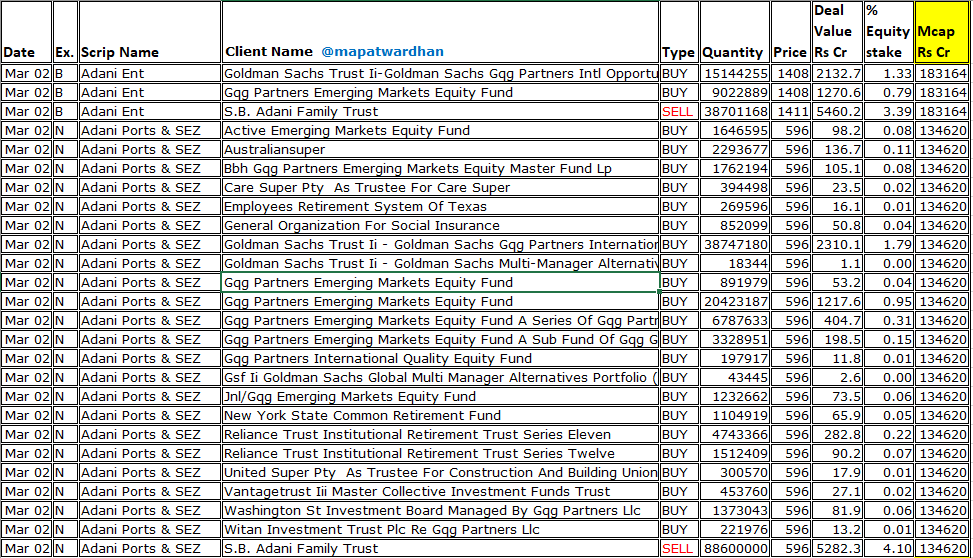Click Washington St Investment Board cell
973x558 pixels.
coord(440,511)
